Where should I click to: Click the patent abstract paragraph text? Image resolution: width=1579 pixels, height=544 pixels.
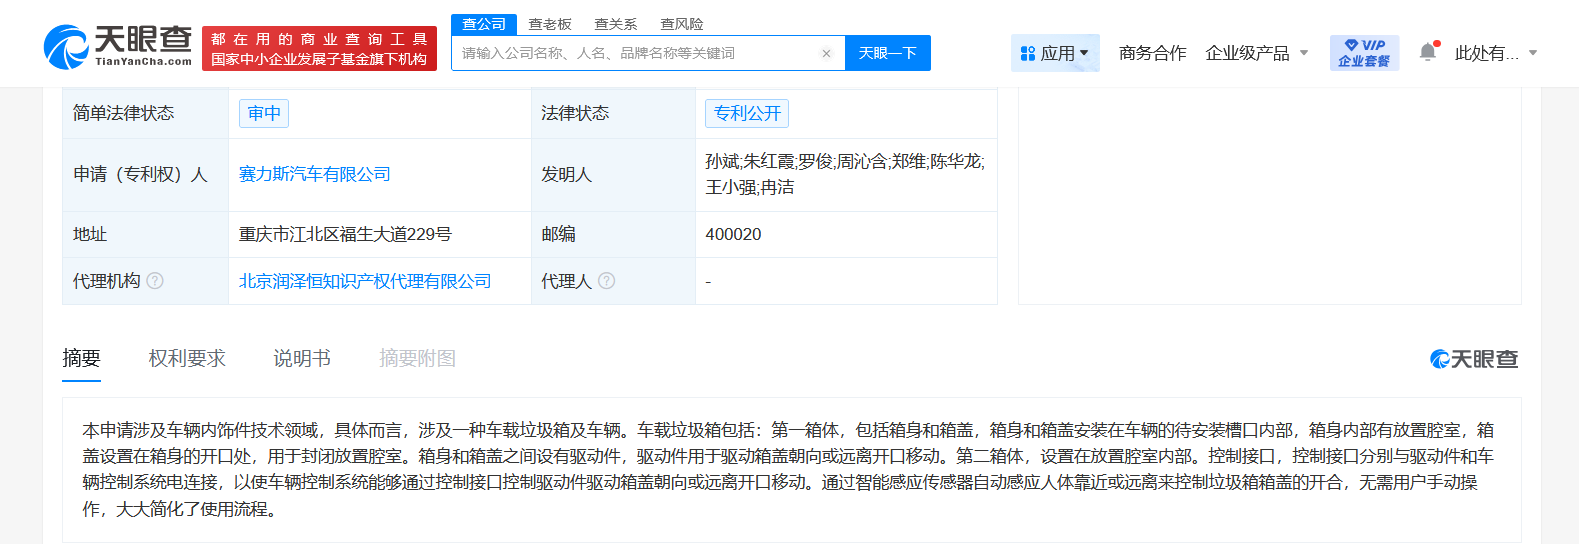(789, 469)
